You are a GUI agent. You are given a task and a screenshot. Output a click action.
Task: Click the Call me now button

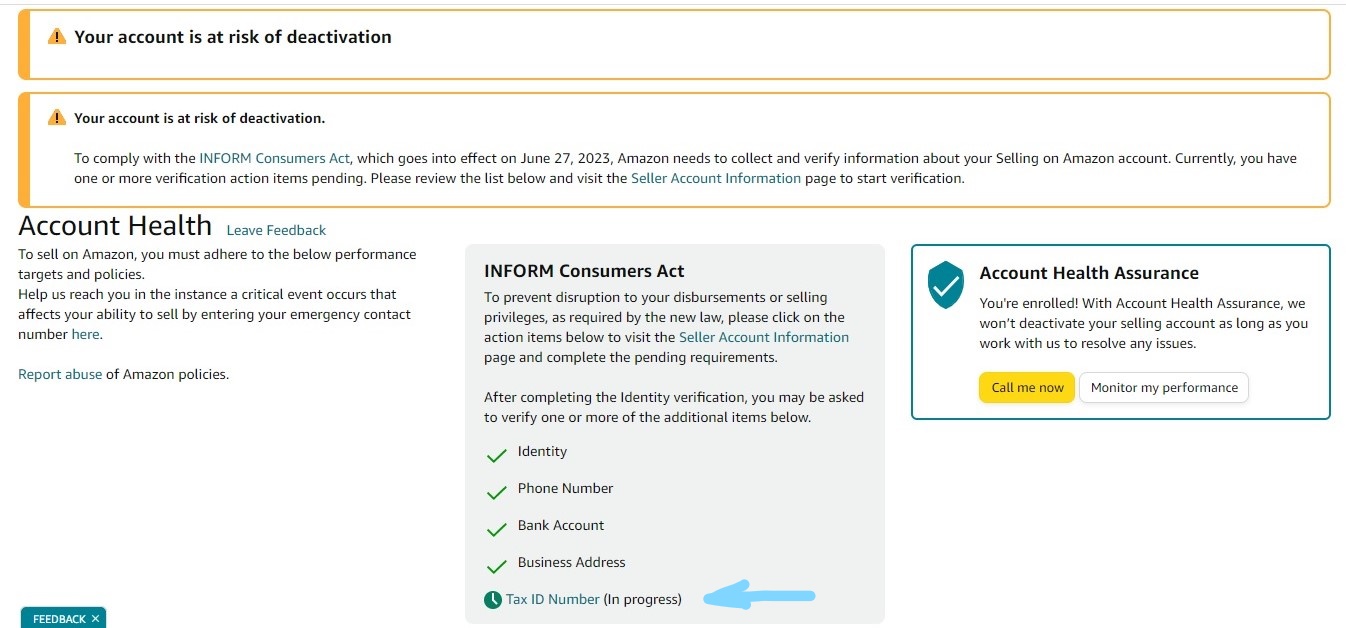tap(1027, 387)
